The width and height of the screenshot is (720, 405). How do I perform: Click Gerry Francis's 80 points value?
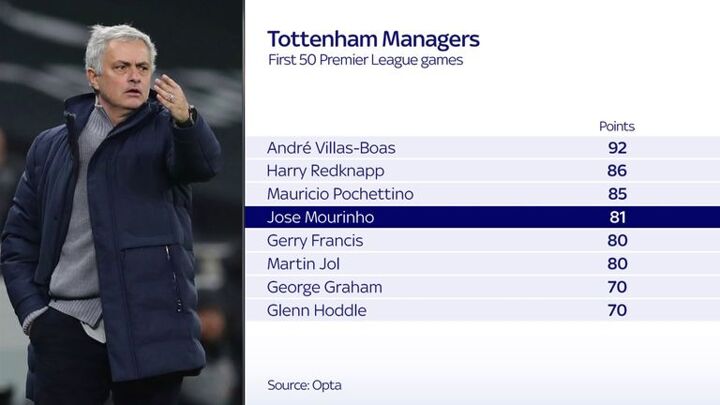617,241
